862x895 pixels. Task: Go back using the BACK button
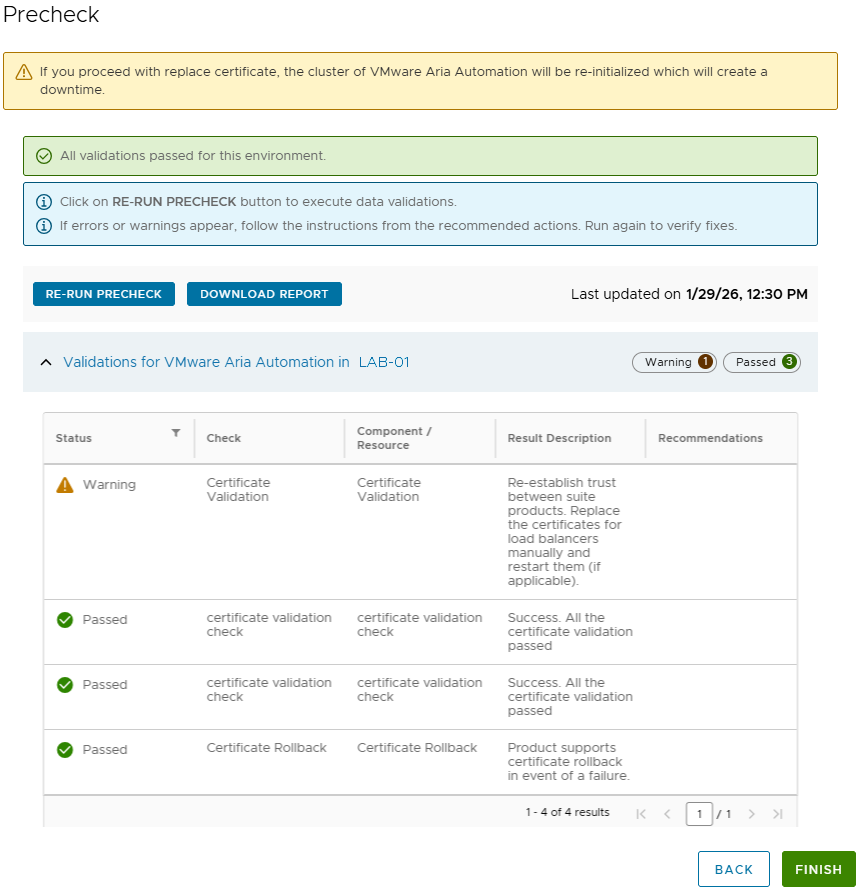[733, 869]
